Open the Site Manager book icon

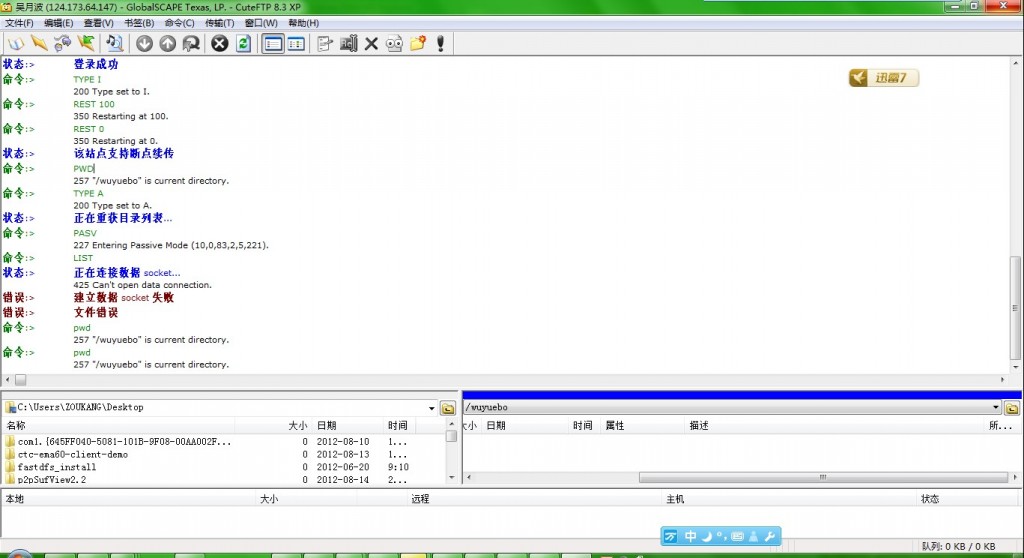16,44
